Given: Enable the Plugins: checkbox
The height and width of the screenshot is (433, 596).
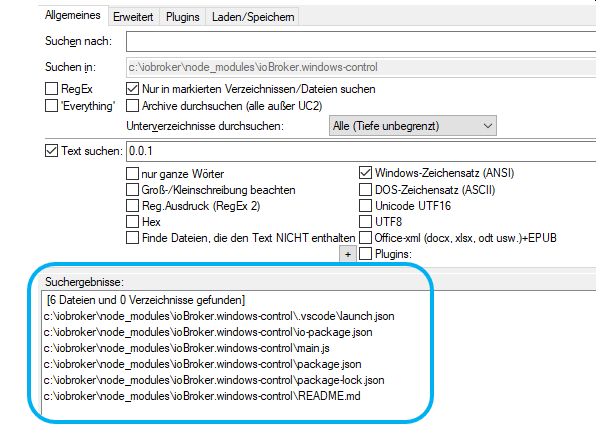Looking at the screenshot, I should [x=365, y=254].
